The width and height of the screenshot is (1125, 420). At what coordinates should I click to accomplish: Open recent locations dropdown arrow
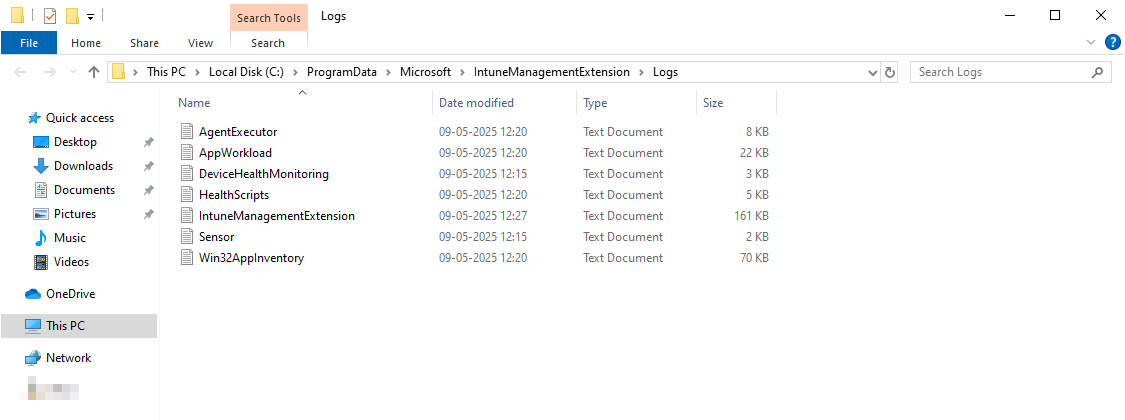click(73, 72)
